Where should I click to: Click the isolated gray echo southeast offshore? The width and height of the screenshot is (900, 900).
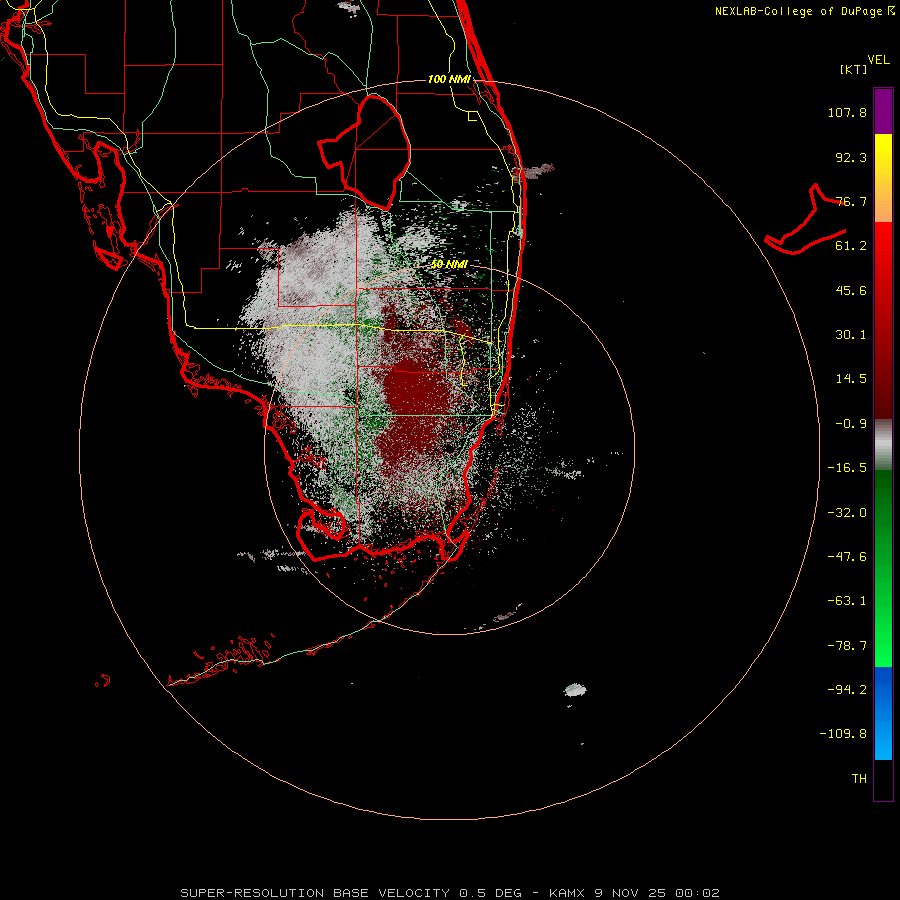point(575,690)
